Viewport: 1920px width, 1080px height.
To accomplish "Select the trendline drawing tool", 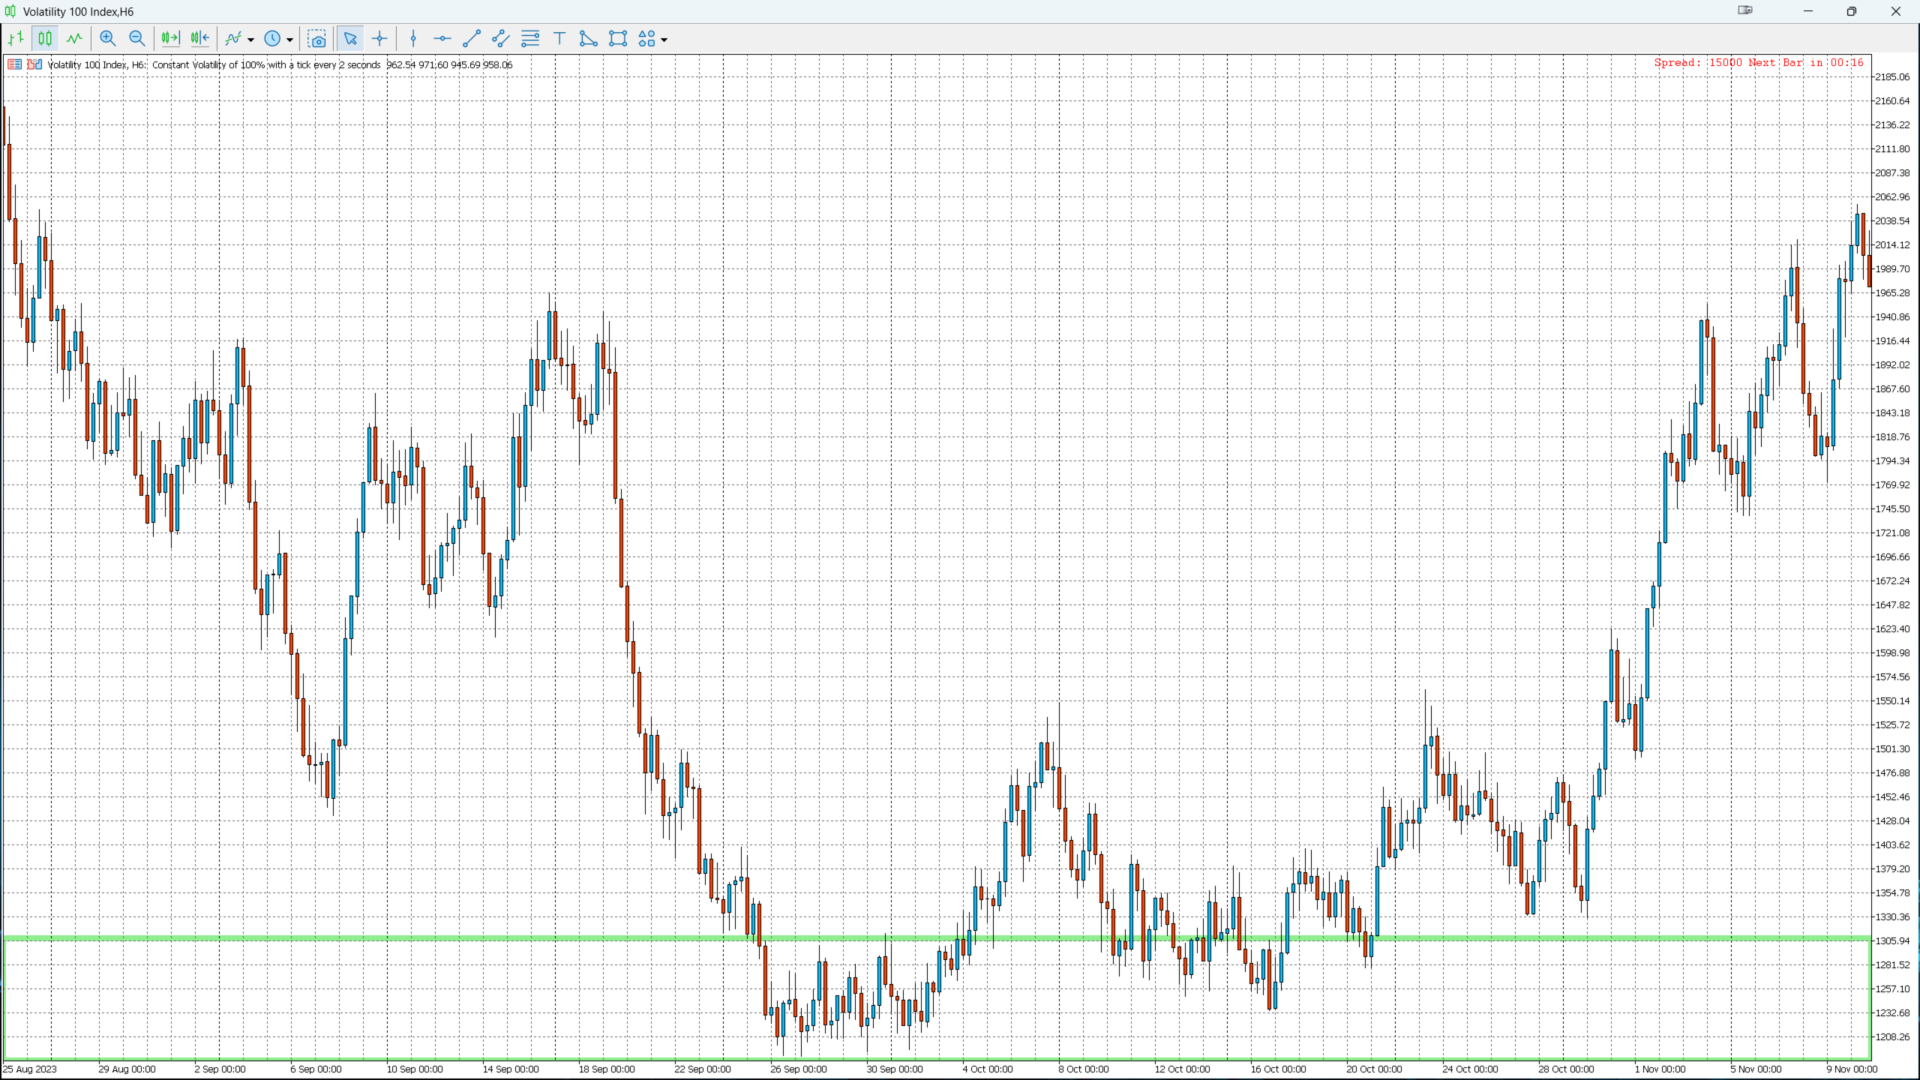I will [x=472, y=39].
